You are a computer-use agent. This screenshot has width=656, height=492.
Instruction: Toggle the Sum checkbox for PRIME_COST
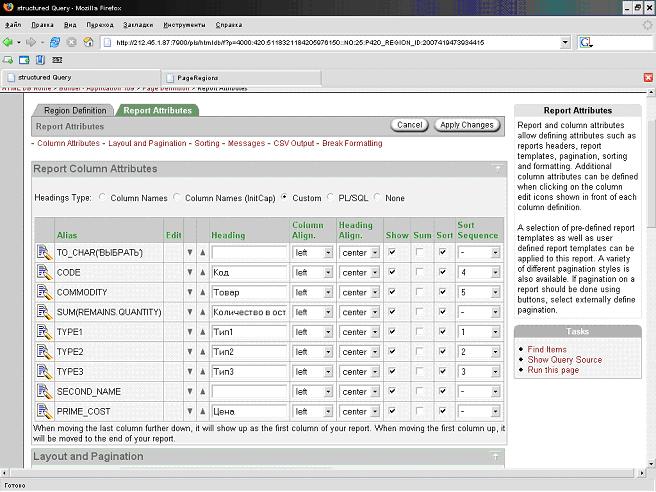(419, 411)
